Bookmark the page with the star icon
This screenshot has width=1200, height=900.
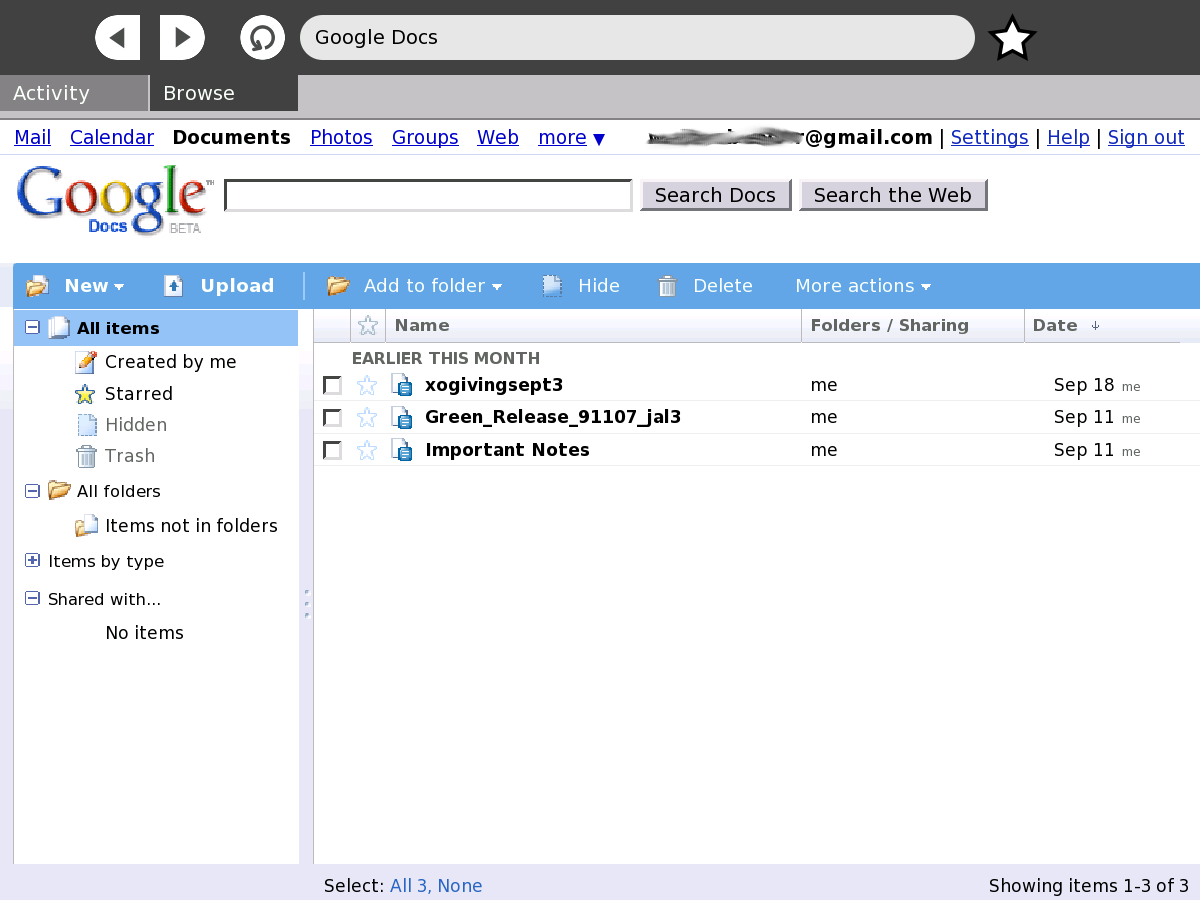1012,39
